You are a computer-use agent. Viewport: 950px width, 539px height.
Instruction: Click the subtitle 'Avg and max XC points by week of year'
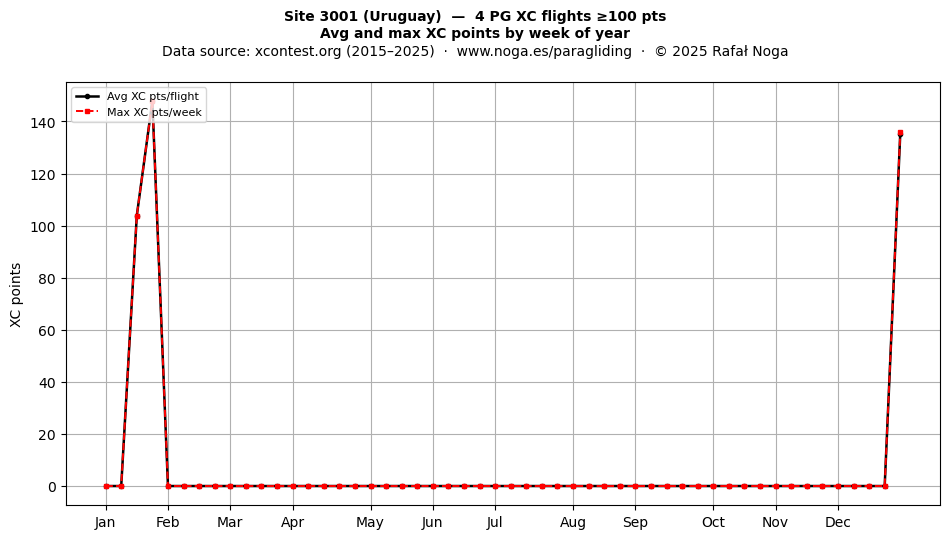pos(475,33)
